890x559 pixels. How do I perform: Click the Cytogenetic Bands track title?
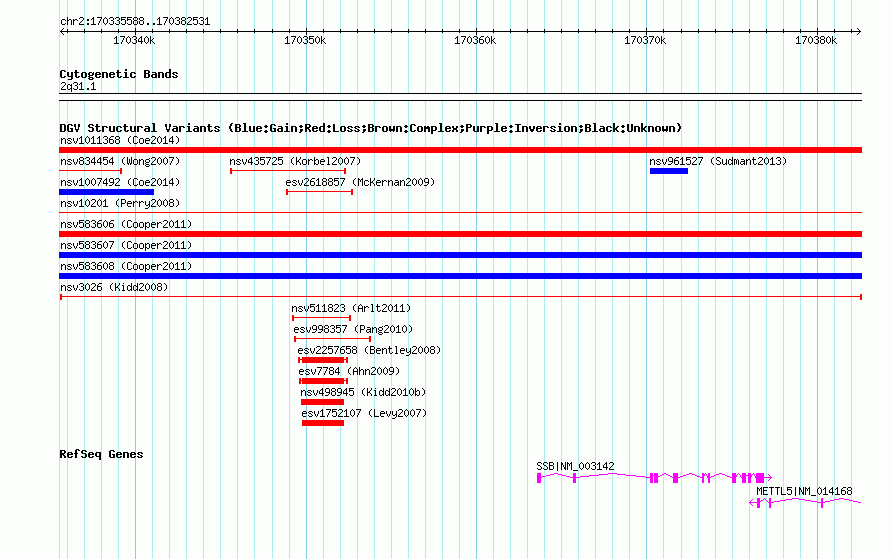tap(119, 74)
